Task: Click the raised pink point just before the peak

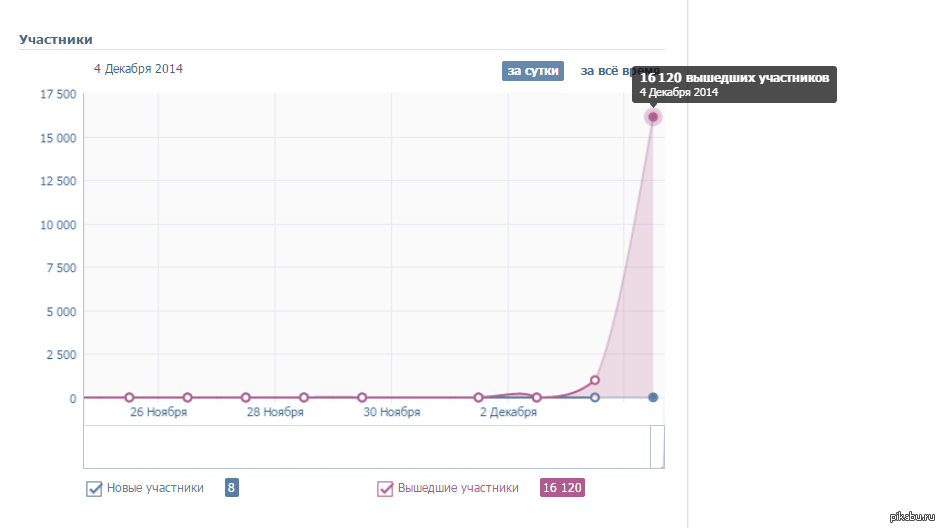Action: [595, 380]
